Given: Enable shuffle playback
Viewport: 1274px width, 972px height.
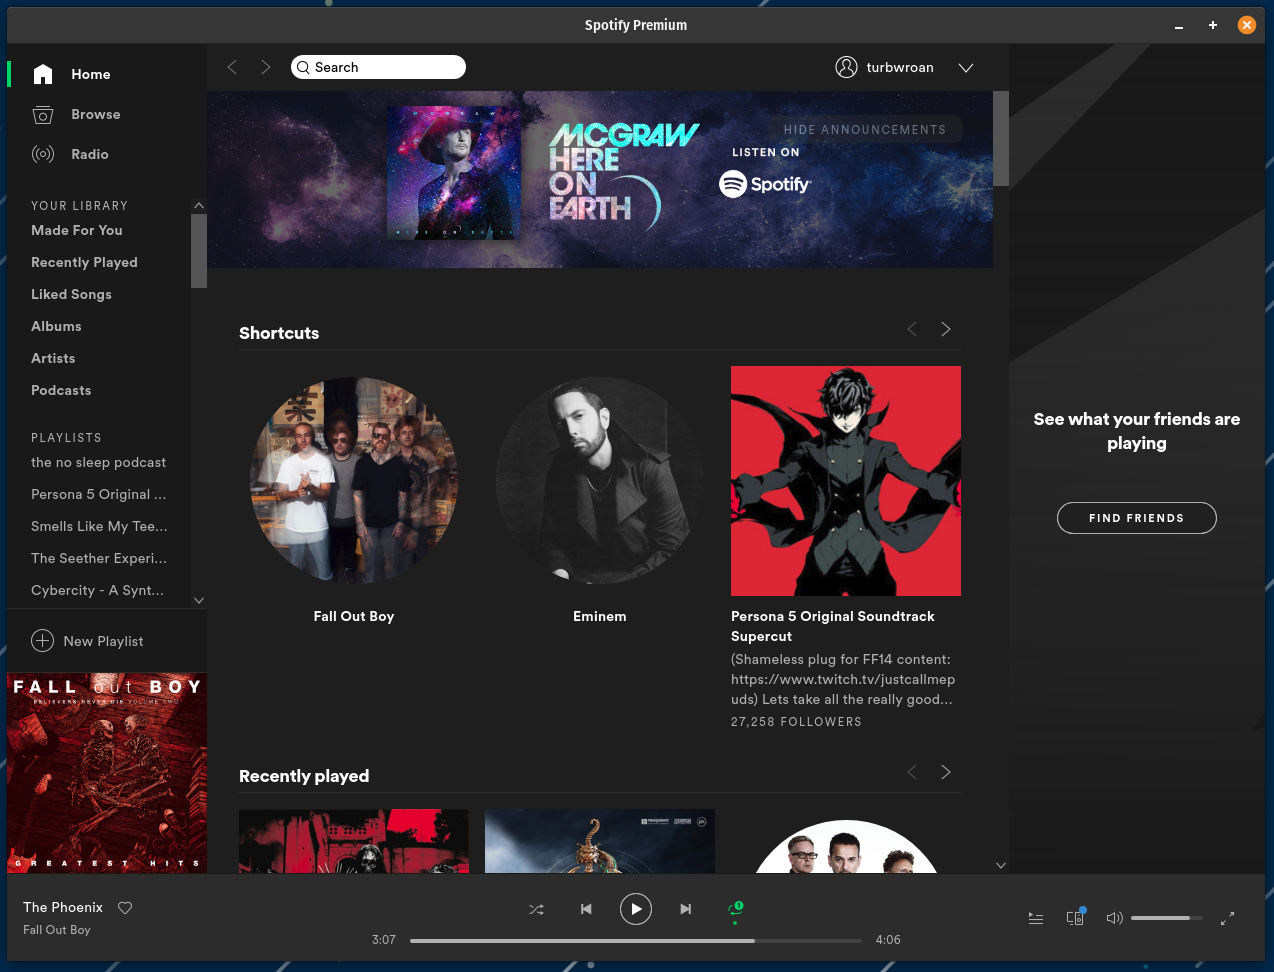Looking at the screenshot, I should tap(536, 909).
